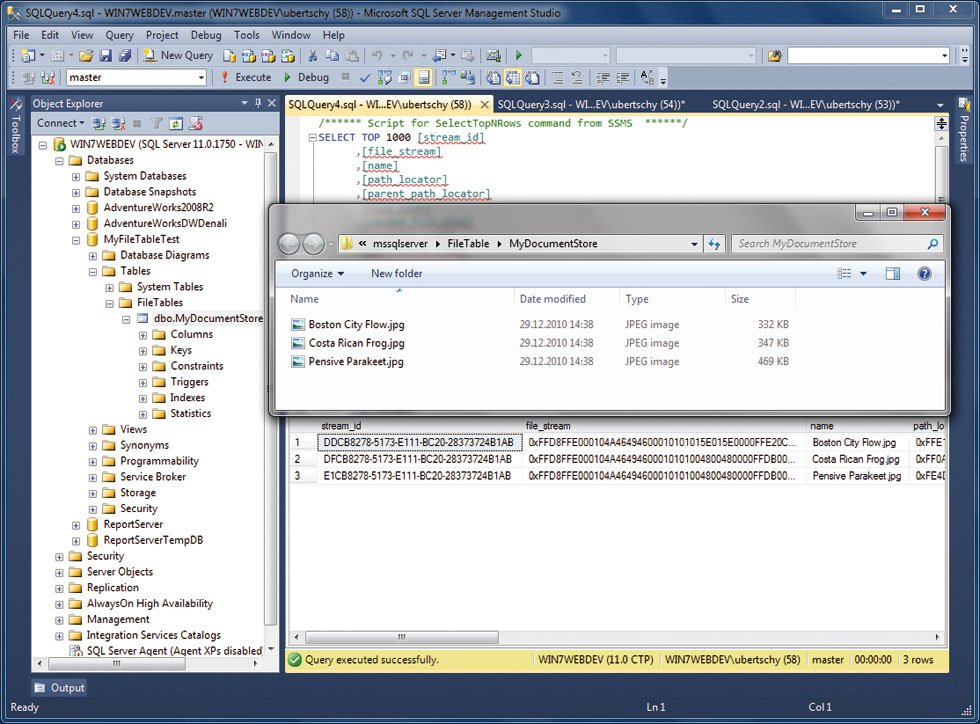The height and width of the screenshot is (724, 980).
Task: Switch to the SQLQuery2.sql tab
Action: 806,104
